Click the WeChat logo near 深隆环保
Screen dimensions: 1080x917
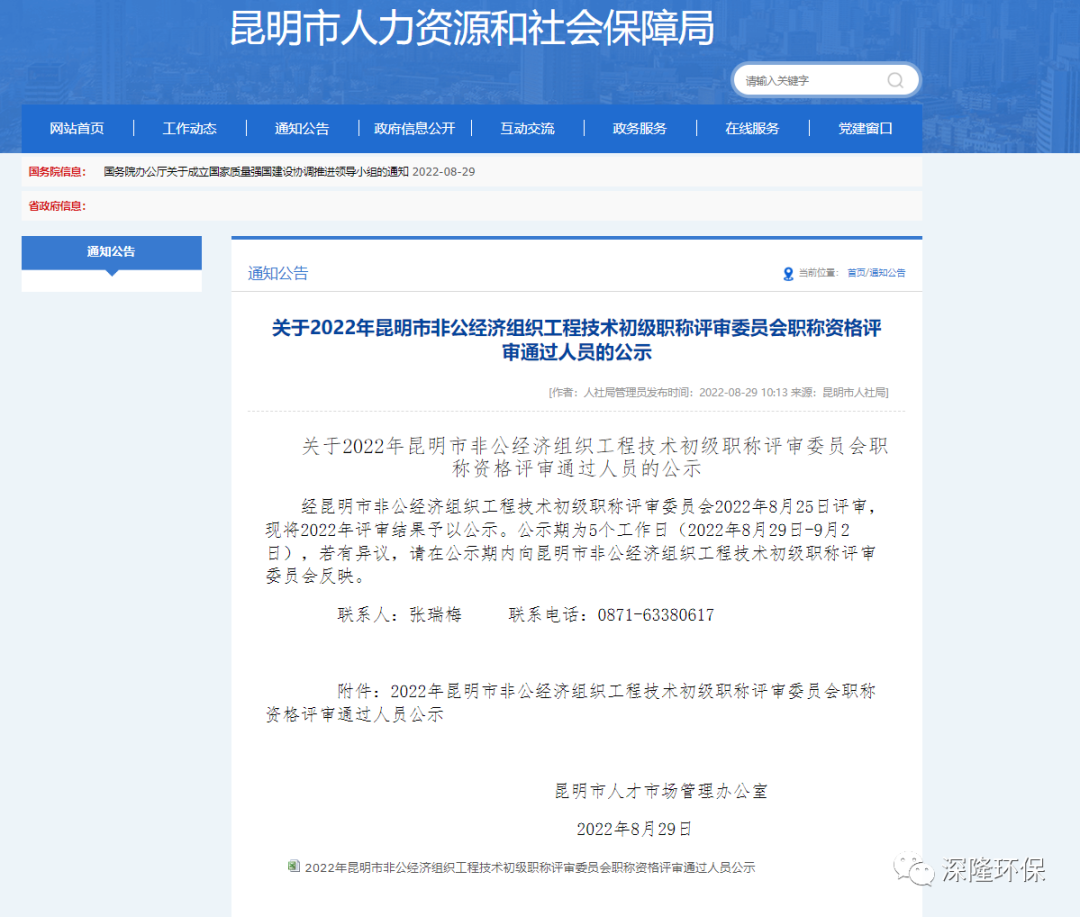point(914,868)
